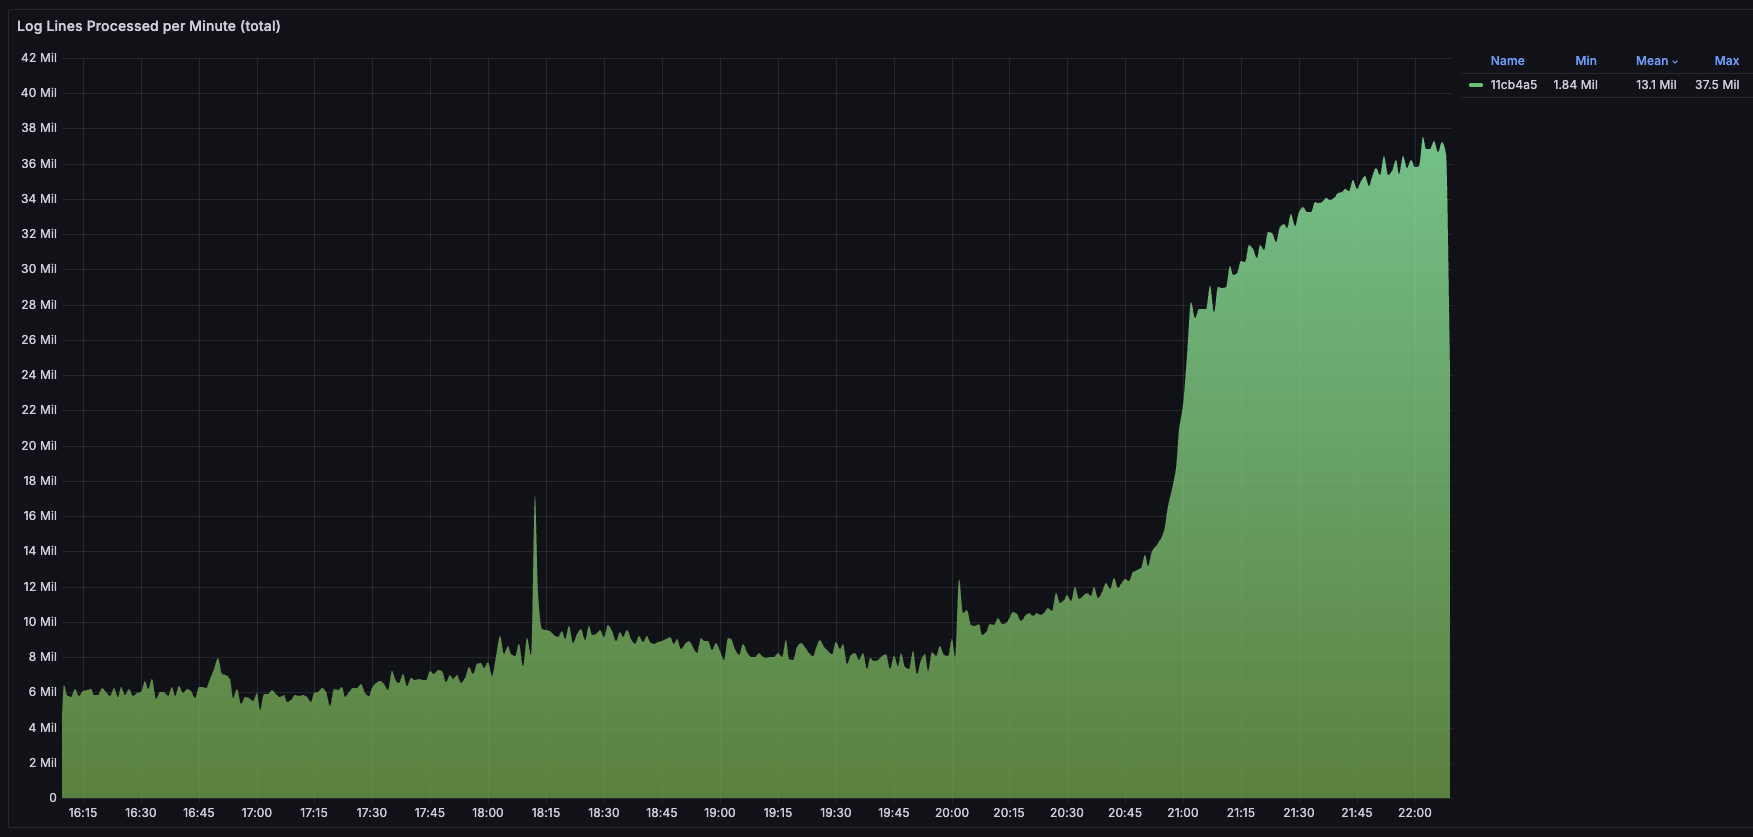This screenshot has width=1753, height=837.
Task: Sort the legend by the Min column
Action: pyautogui.click(x=1585, y=61)
